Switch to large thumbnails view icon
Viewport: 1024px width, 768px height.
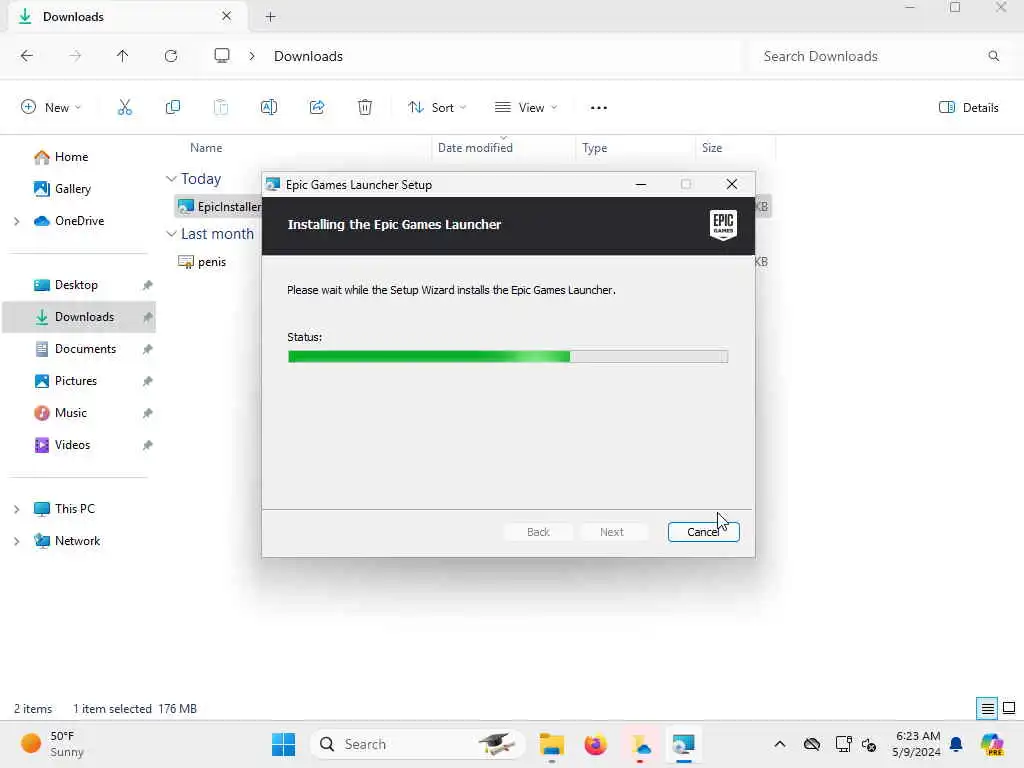click(1009, 709)
